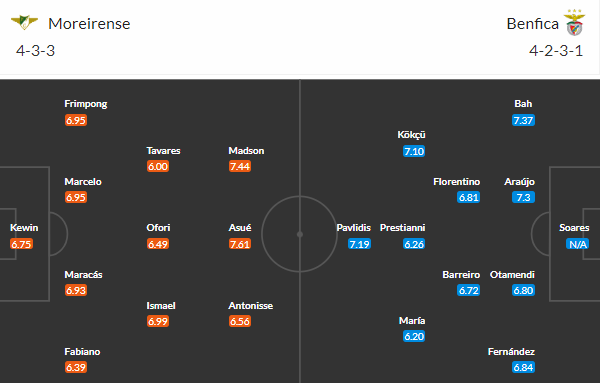Select Fabiano's 6.39 rating badge
This screenshot has height=383, width=600.
[x=76, y=367]
